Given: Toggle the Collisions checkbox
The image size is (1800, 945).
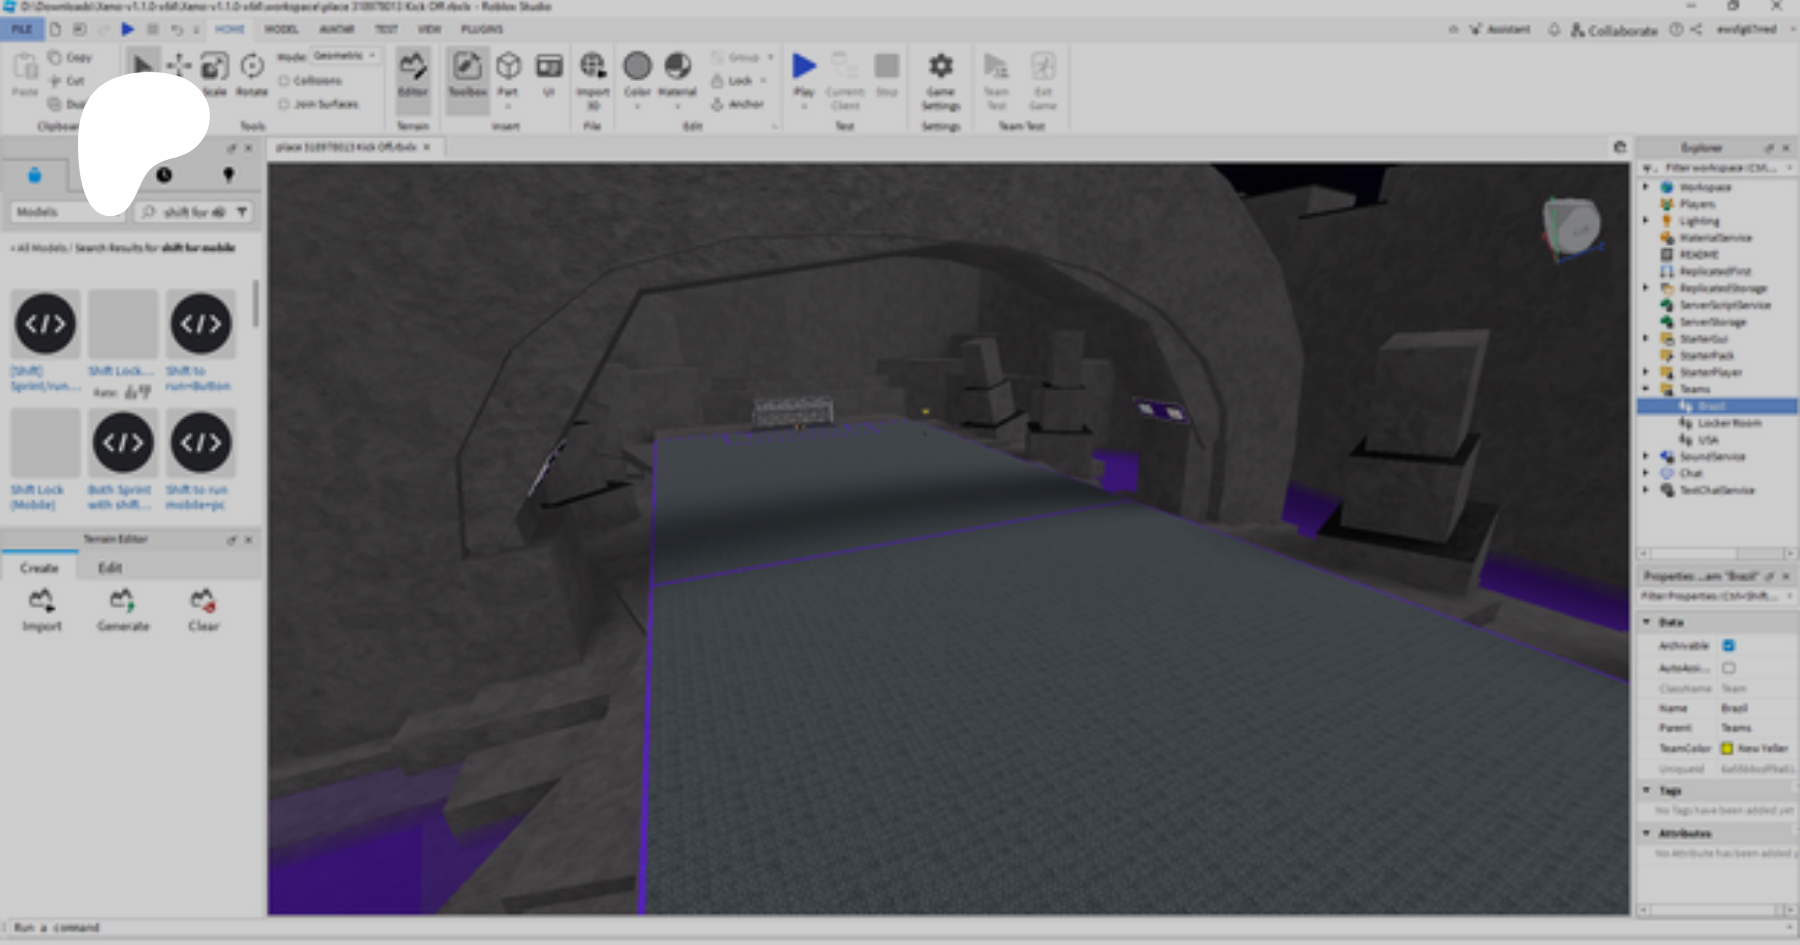Looking at the screenshot, I should click(285, 81).
